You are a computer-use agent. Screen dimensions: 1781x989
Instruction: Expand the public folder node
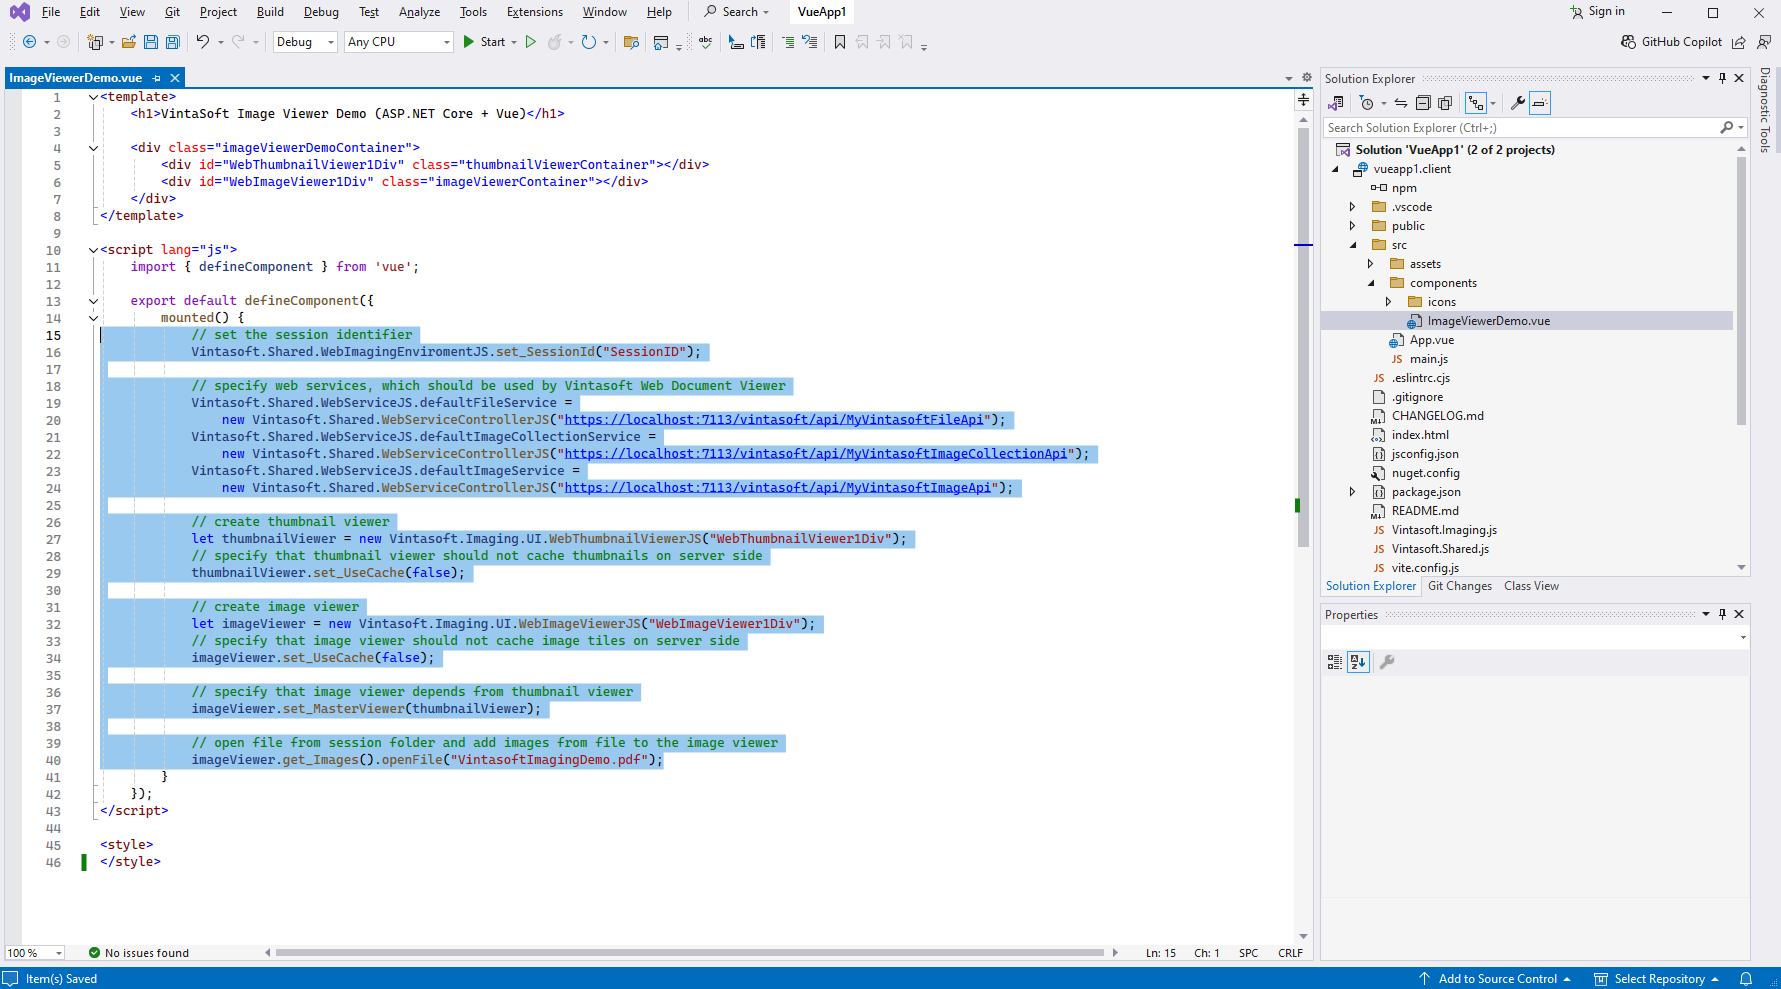pos(1353,226)
